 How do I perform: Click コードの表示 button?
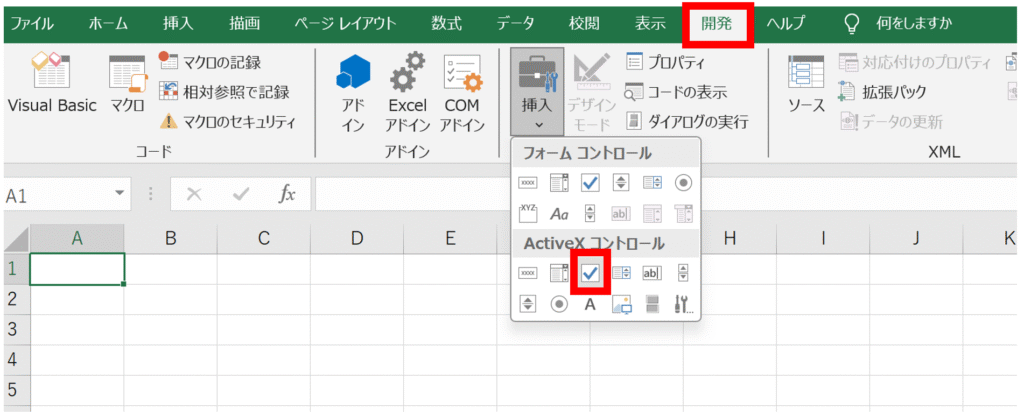point(675,92)
